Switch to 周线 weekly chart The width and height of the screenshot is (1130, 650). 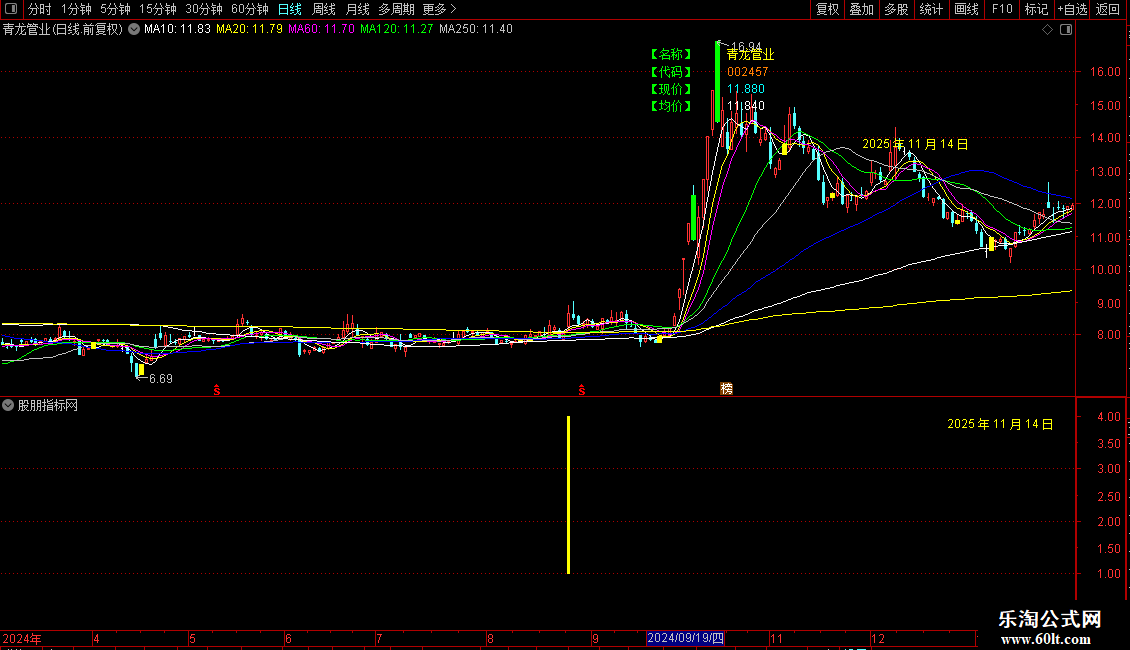coord(324,9)
